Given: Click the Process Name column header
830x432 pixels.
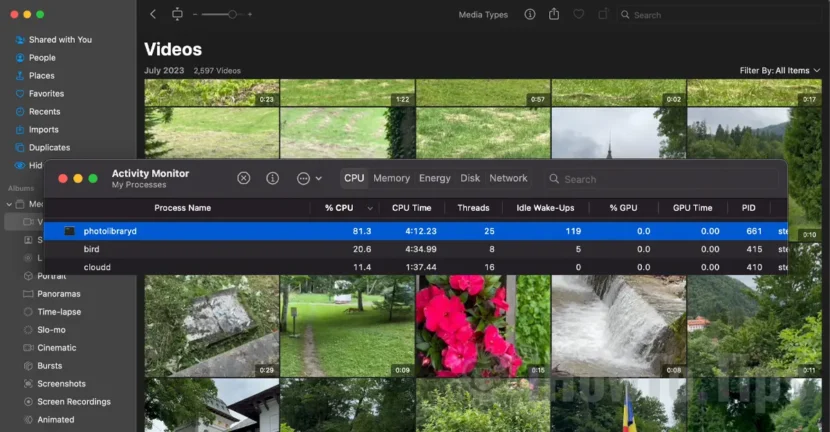Looking at the screenshot, I should [x=182, y=208].
